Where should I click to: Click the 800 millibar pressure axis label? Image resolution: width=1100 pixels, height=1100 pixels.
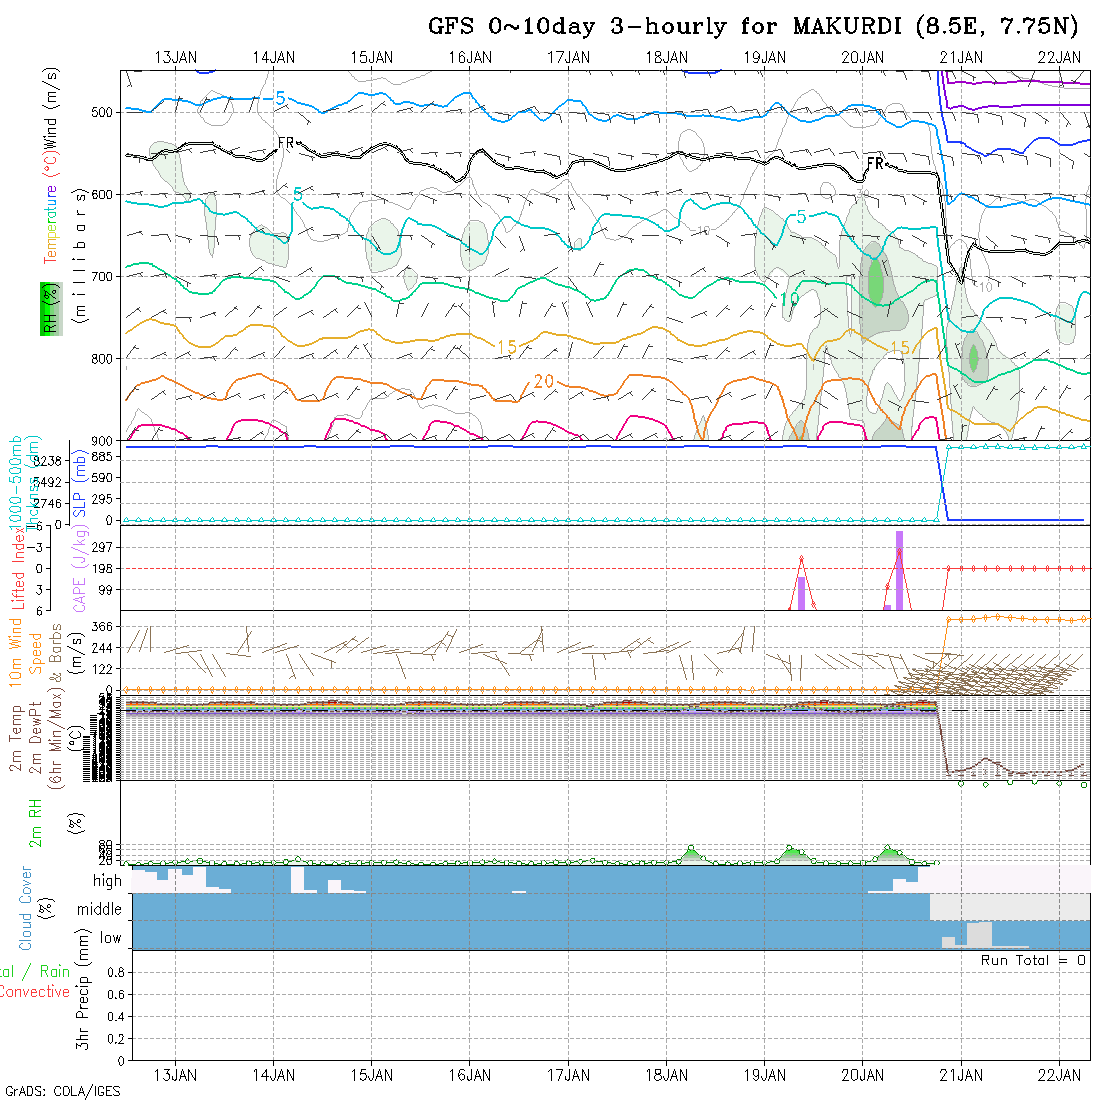click(105, 358)
